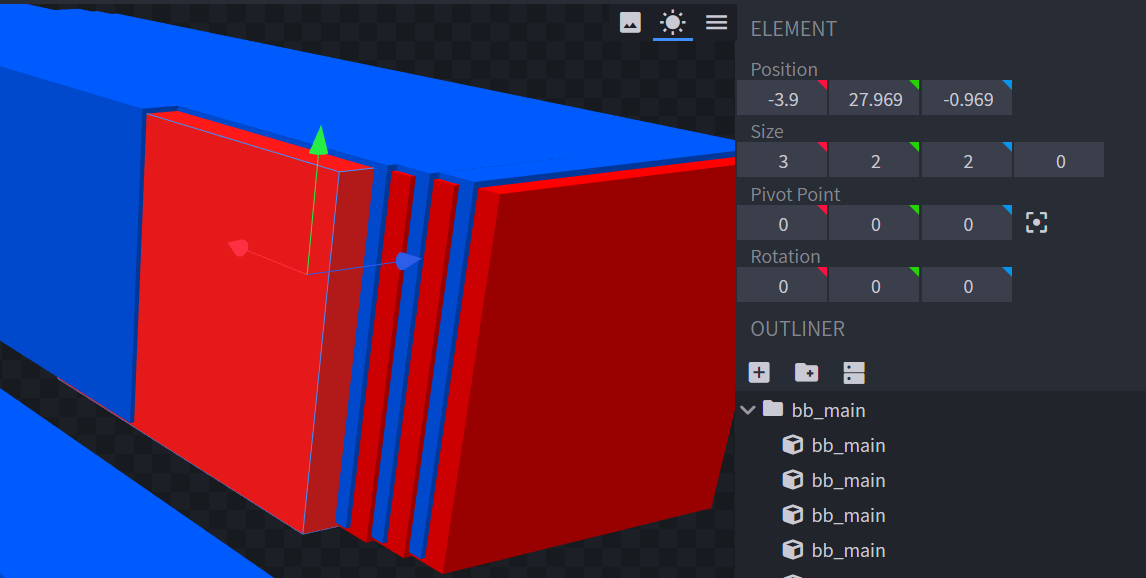Image resolution: width=1146 pixels, height=578 pixels.
Task: Click the cube icon of the second bb_main element
Action: [792, 480]
